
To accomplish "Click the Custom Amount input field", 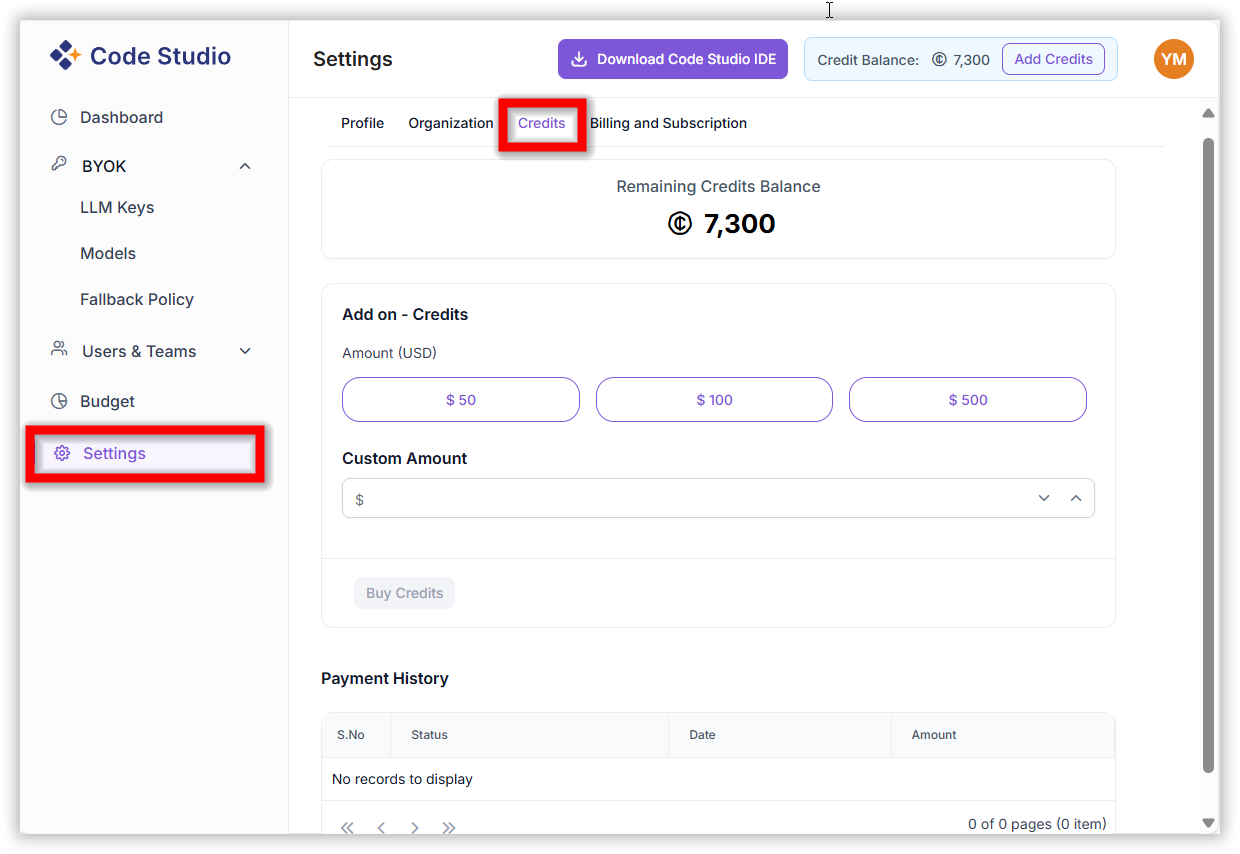I will click(690, 498).
